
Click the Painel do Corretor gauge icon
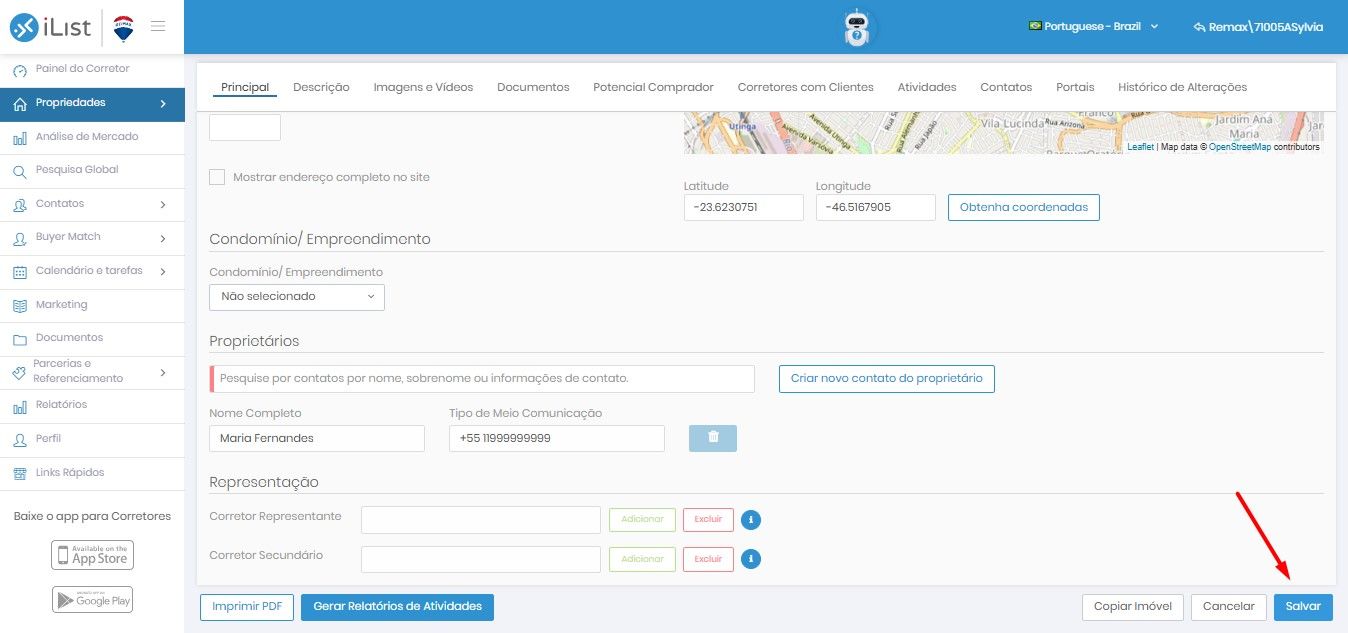click(x=19, y=70)
